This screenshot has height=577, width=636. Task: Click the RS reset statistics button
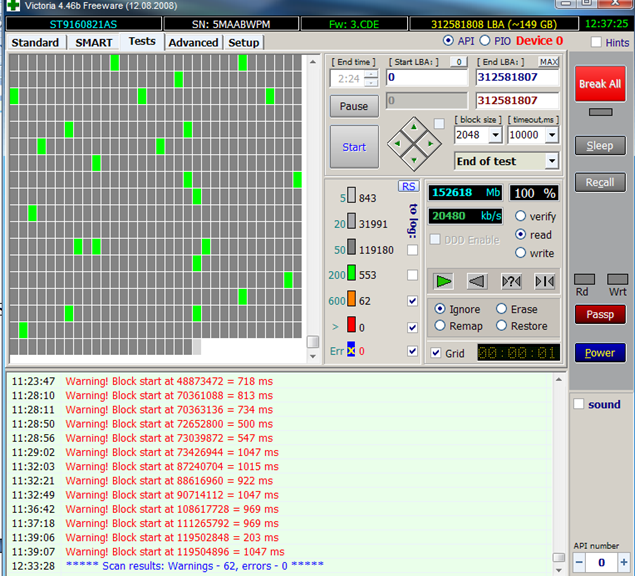pyautogui.click(x=408, y=186)
